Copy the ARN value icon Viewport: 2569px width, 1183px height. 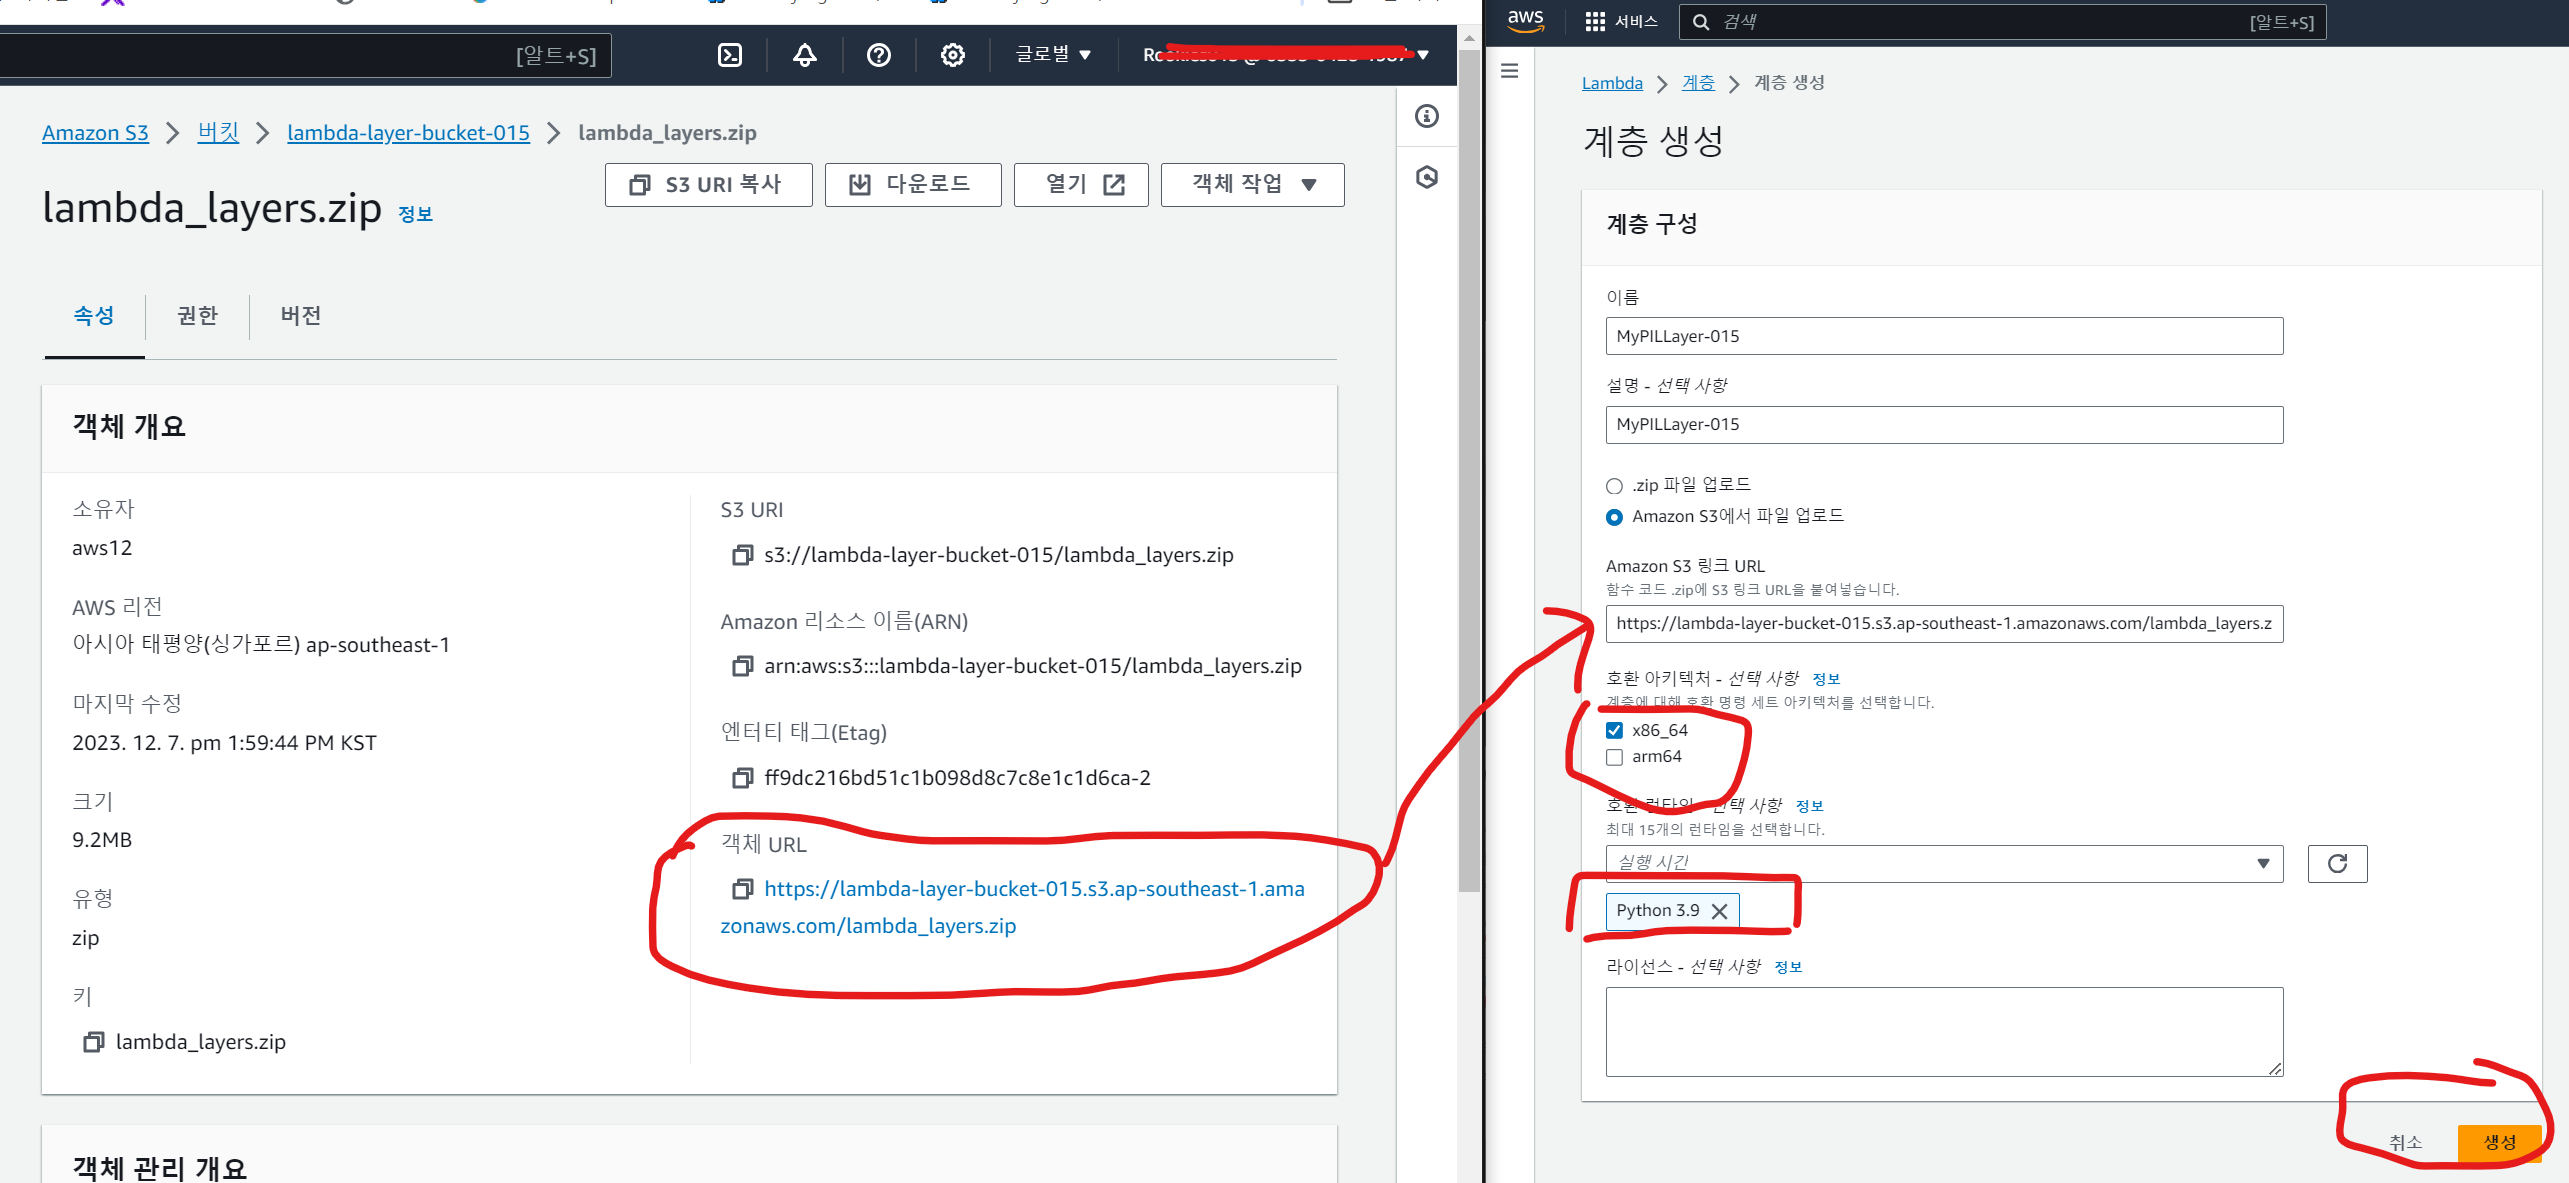click(742, 666)
